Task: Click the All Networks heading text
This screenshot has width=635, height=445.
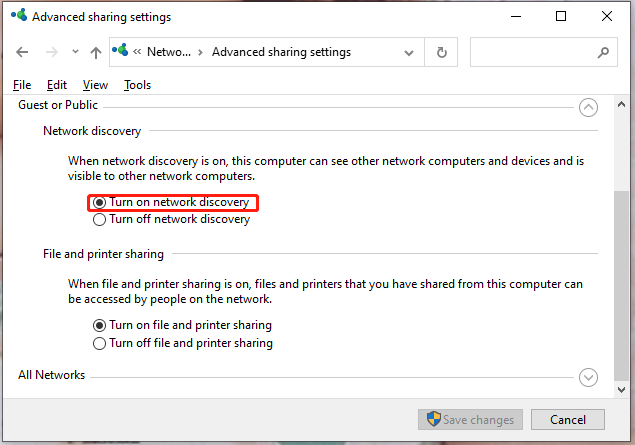Action: [x=51, y=375]
